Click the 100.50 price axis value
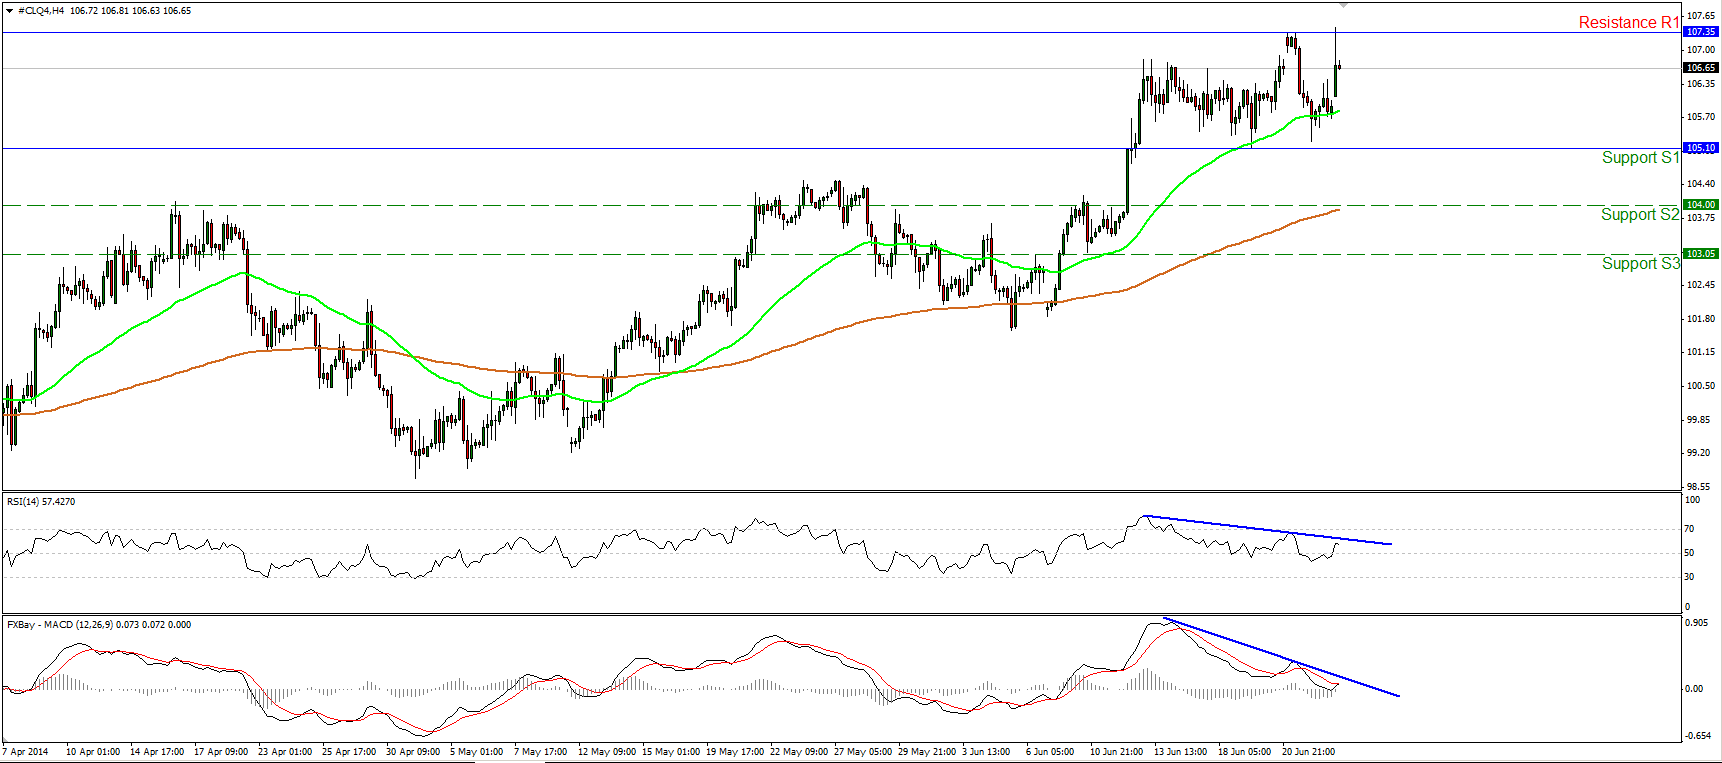 pos(1701,386)
